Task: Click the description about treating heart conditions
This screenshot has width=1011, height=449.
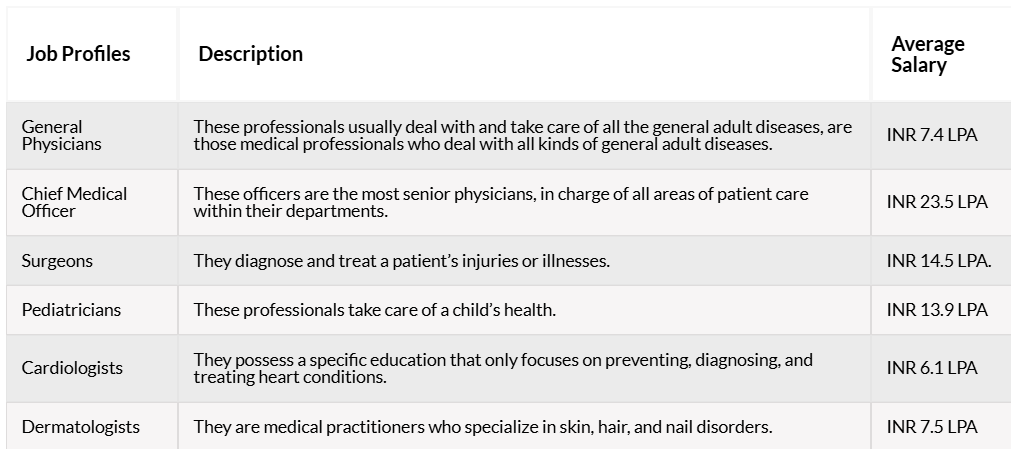Action: [503, 368]
